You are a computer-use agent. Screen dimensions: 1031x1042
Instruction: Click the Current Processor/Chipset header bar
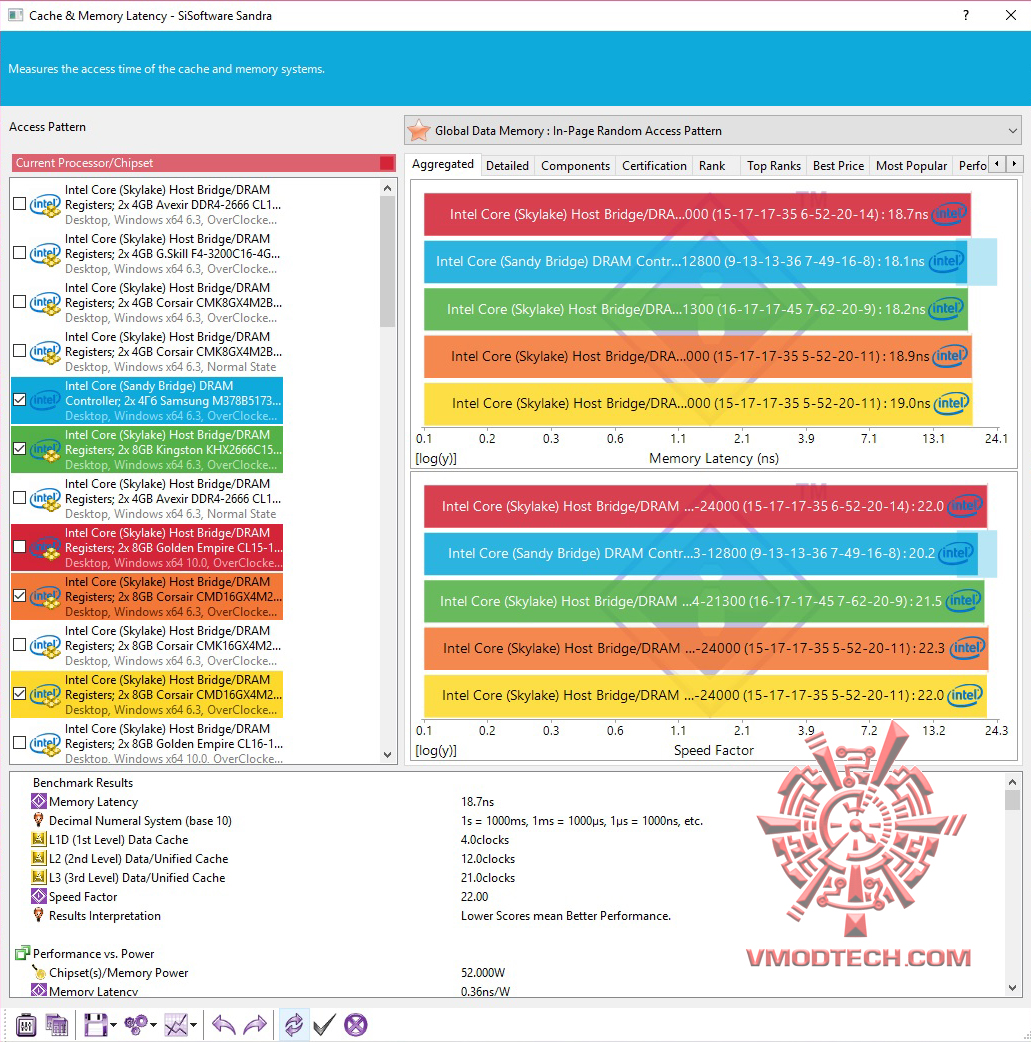click(x=203, y=163)
